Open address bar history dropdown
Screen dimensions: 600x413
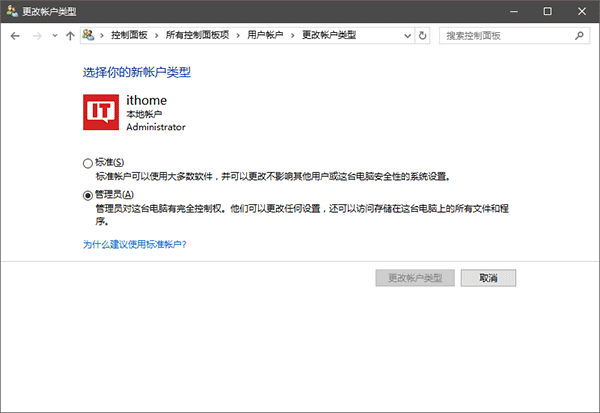click(408, 36)
